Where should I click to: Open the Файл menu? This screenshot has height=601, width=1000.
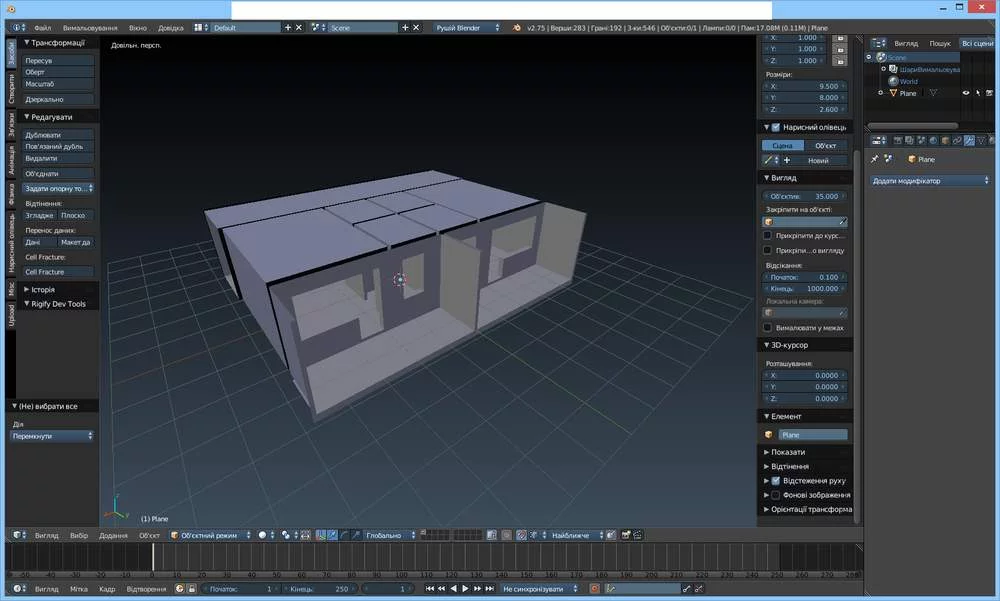click(x=42, y=28)
